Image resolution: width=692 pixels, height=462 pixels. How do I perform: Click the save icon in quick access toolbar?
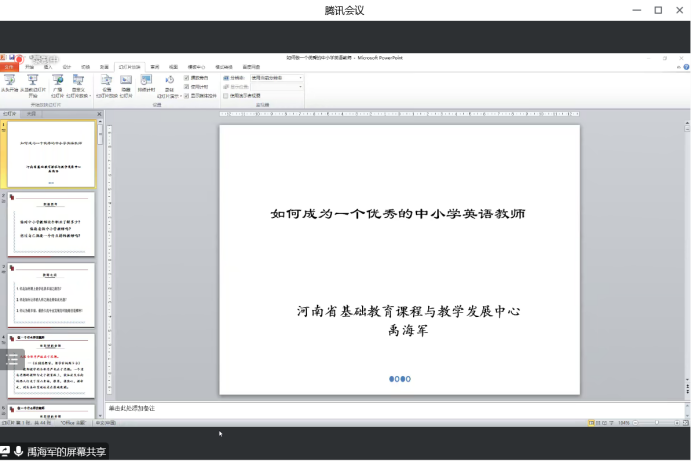(14, 58)
